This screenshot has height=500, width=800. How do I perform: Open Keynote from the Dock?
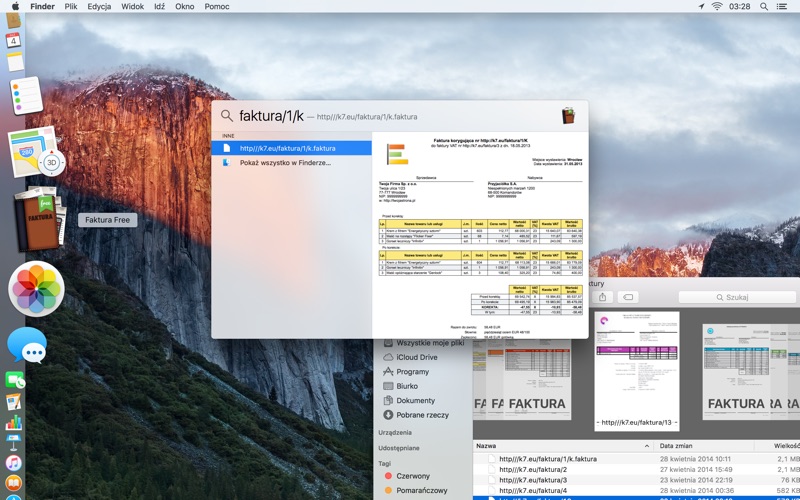coord(14,442)
